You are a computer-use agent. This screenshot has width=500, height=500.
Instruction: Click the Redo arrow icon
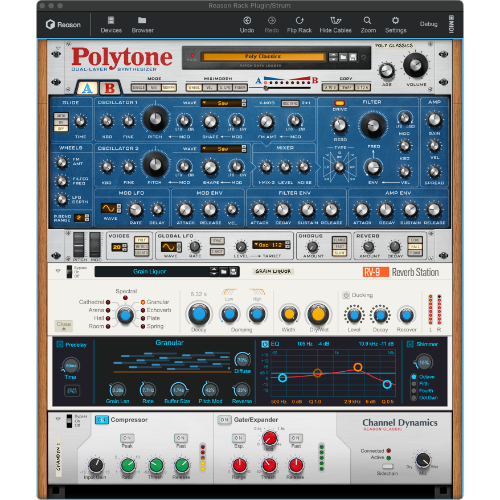(x=272, y=21)
